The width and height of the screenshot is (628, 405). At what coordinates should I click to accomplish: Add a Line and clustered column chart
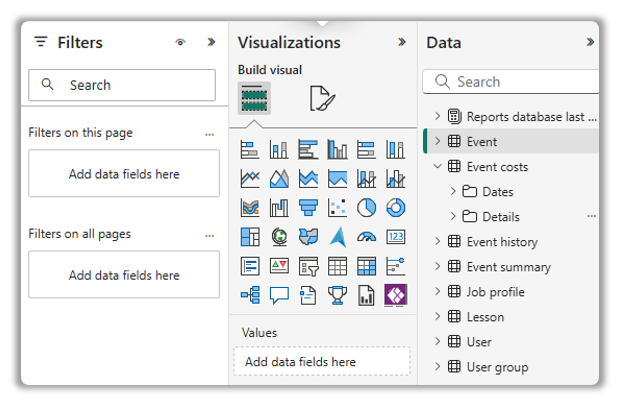[x=395, y=179]
